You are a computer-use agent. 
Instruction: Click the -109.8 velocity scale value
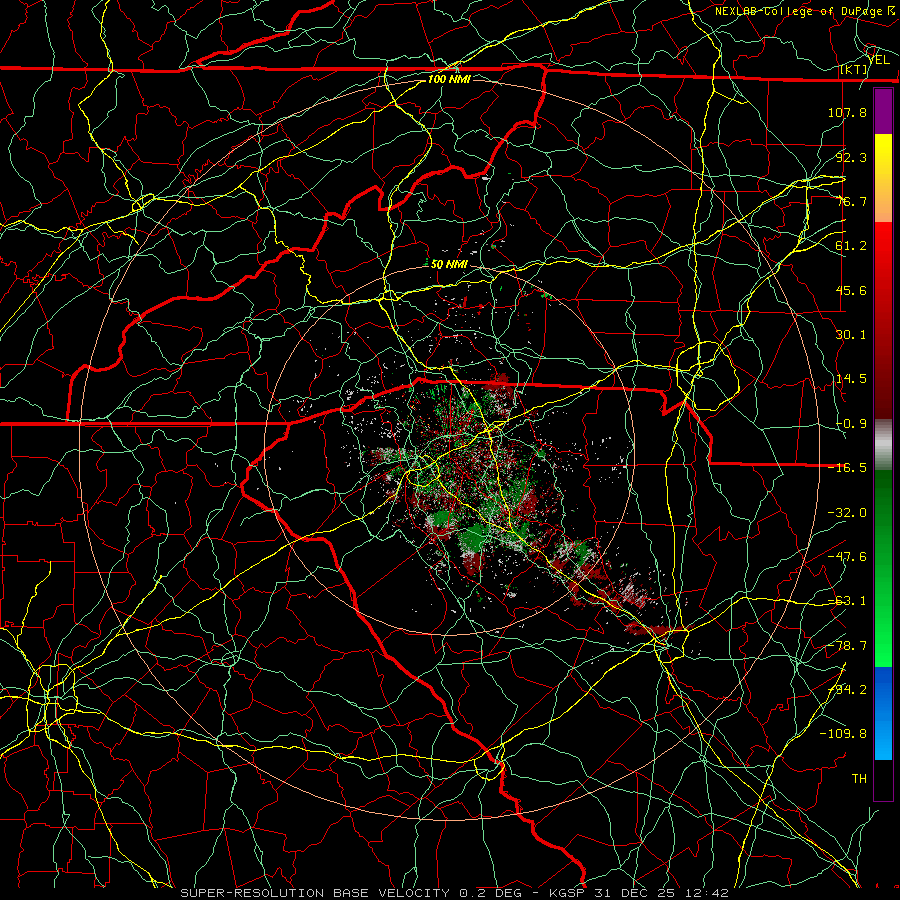click(843, 734)
